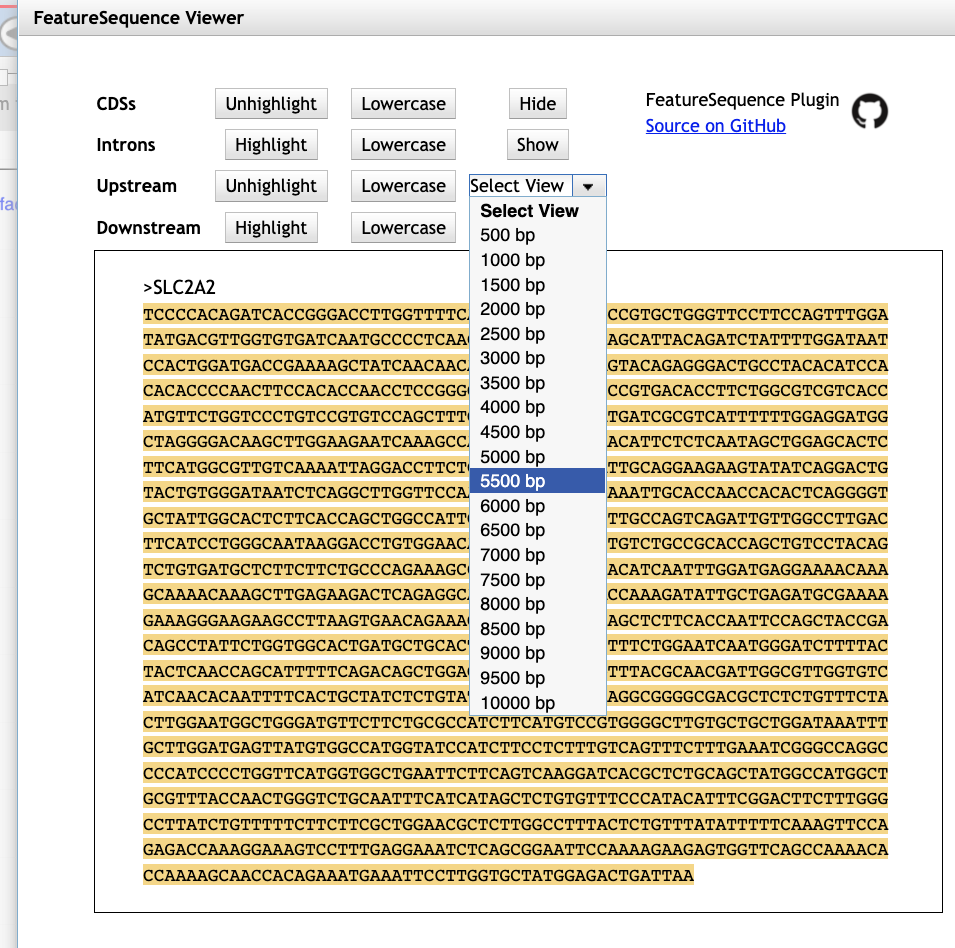The width and height of the screenshot is (955, 948).
Task: Lowercase the Introns sequence
Action: (x=403, y=145)
